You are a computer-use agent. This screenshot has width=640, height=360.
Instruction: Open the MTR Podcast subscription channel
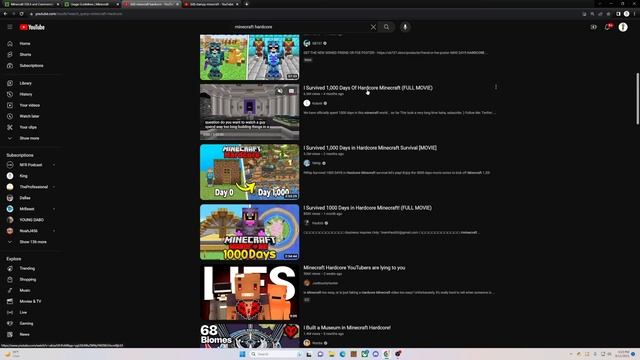(31, 164)
